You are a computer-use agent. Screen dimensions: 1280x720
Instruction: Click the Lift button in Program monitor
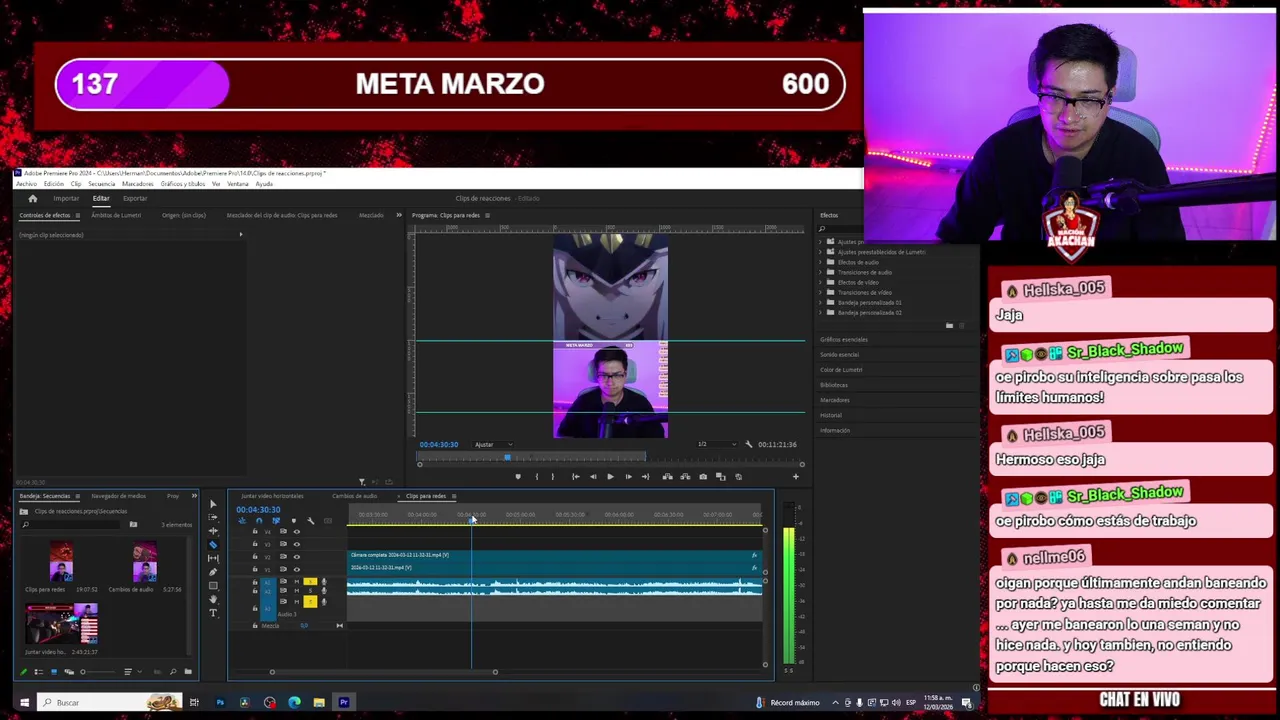pos(668,477)
